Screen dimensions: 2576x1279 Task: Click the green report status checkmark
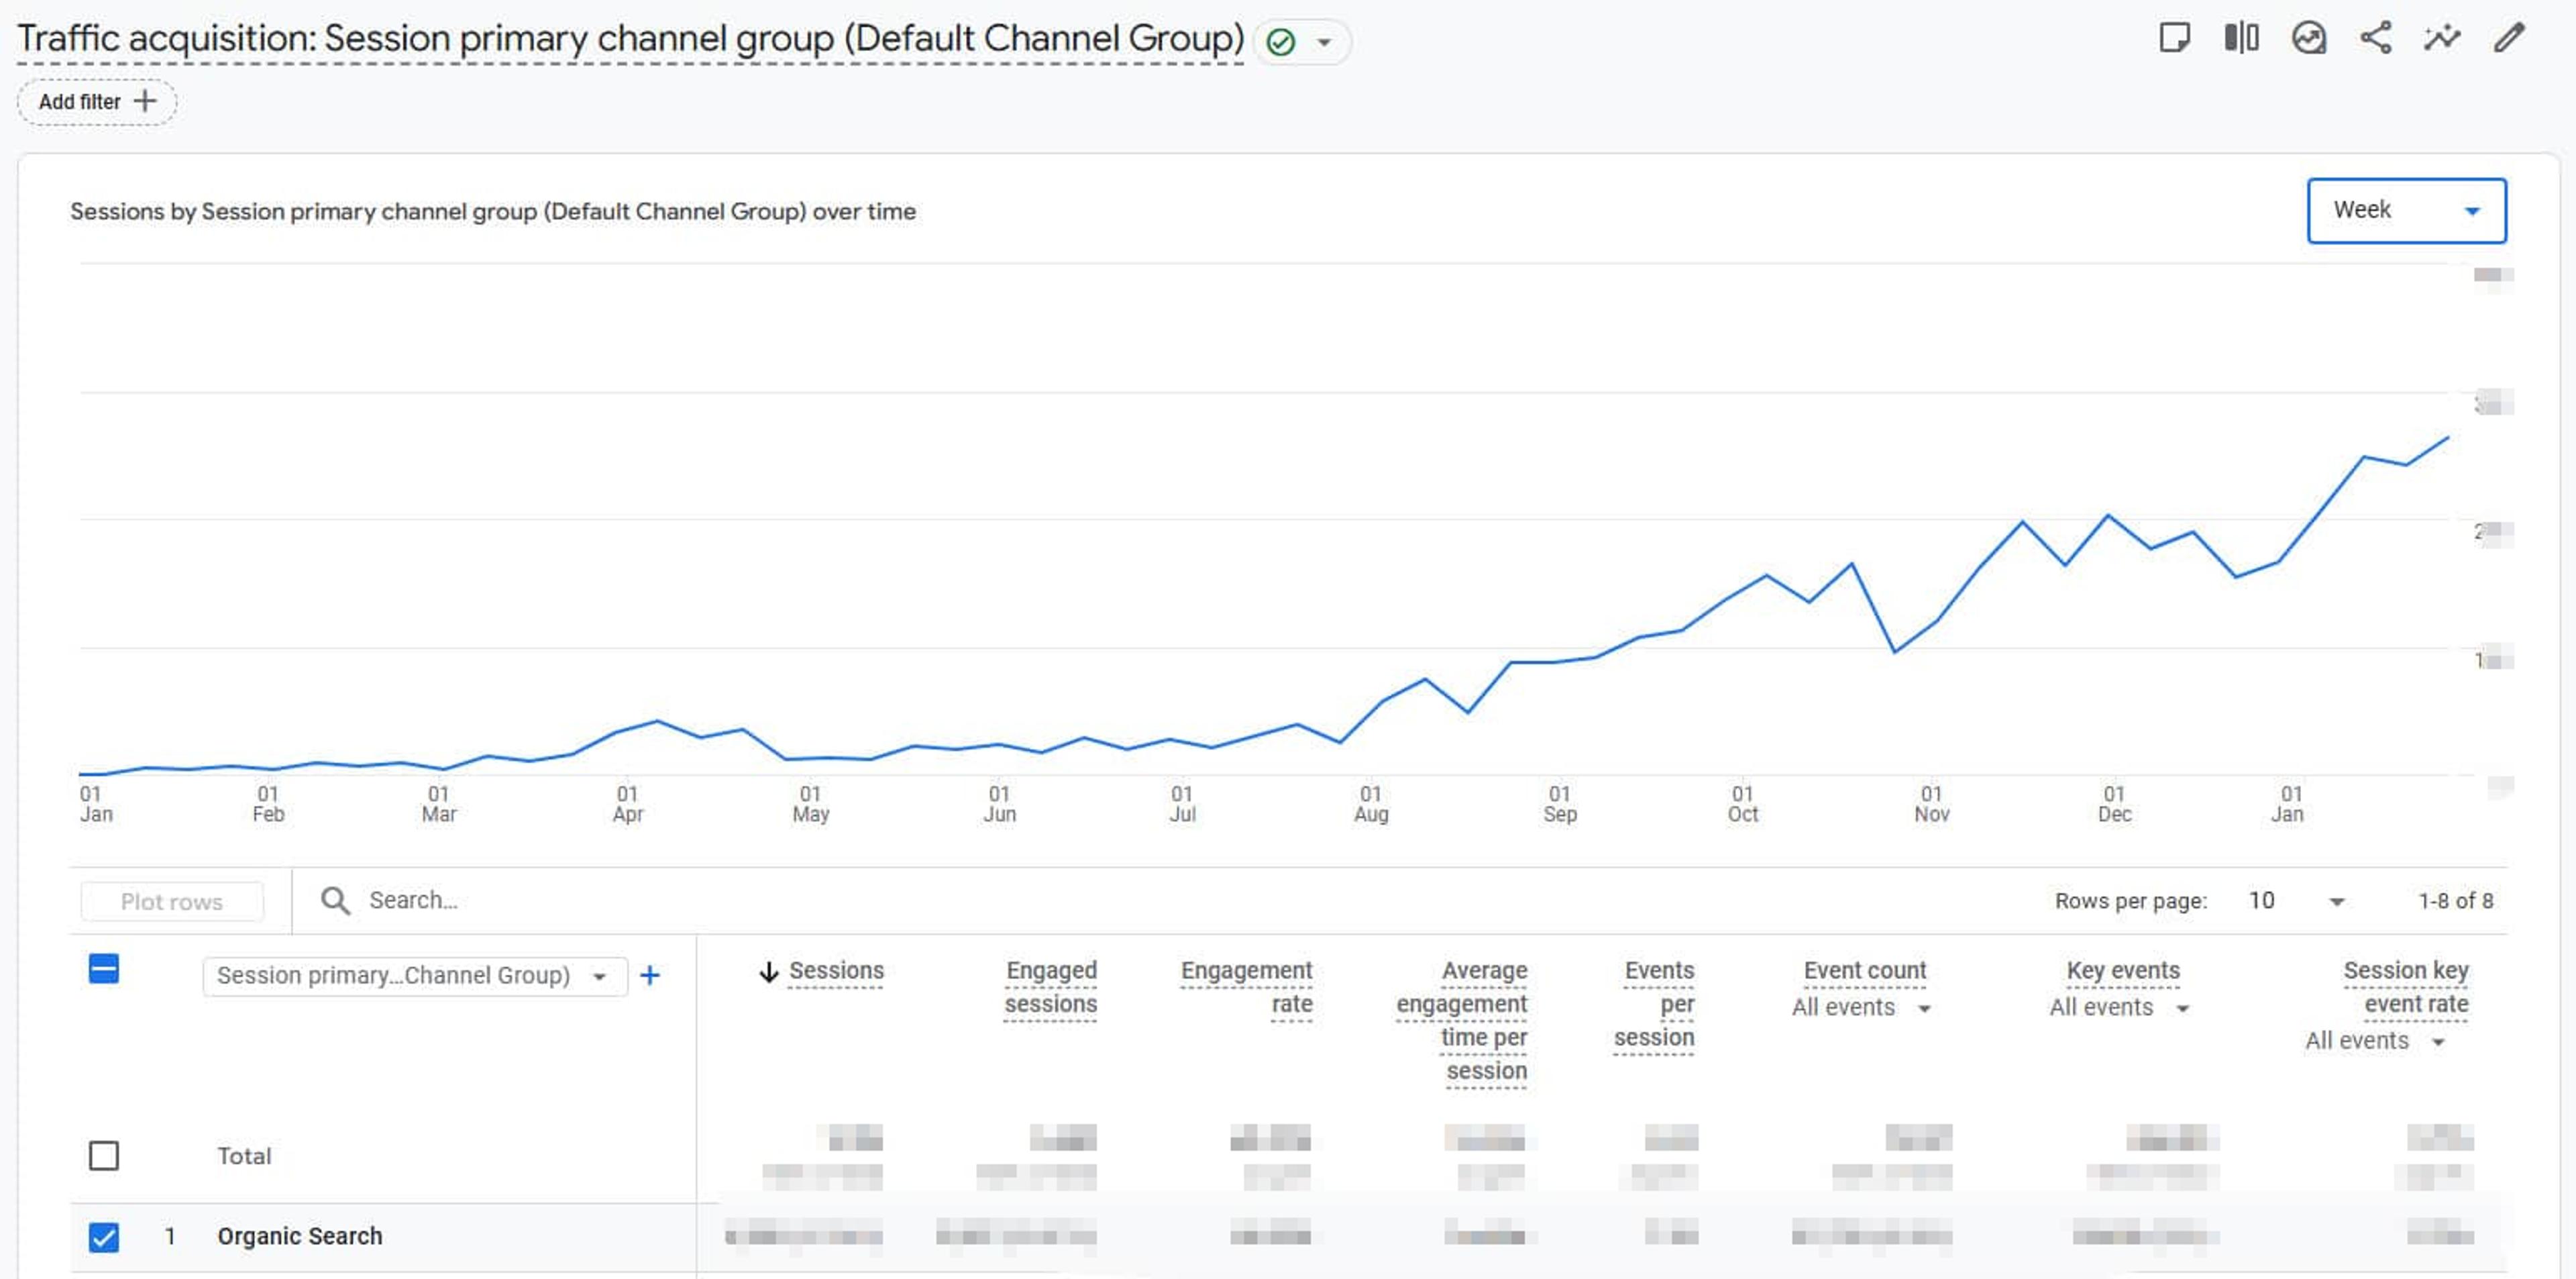pos(1280,42)
